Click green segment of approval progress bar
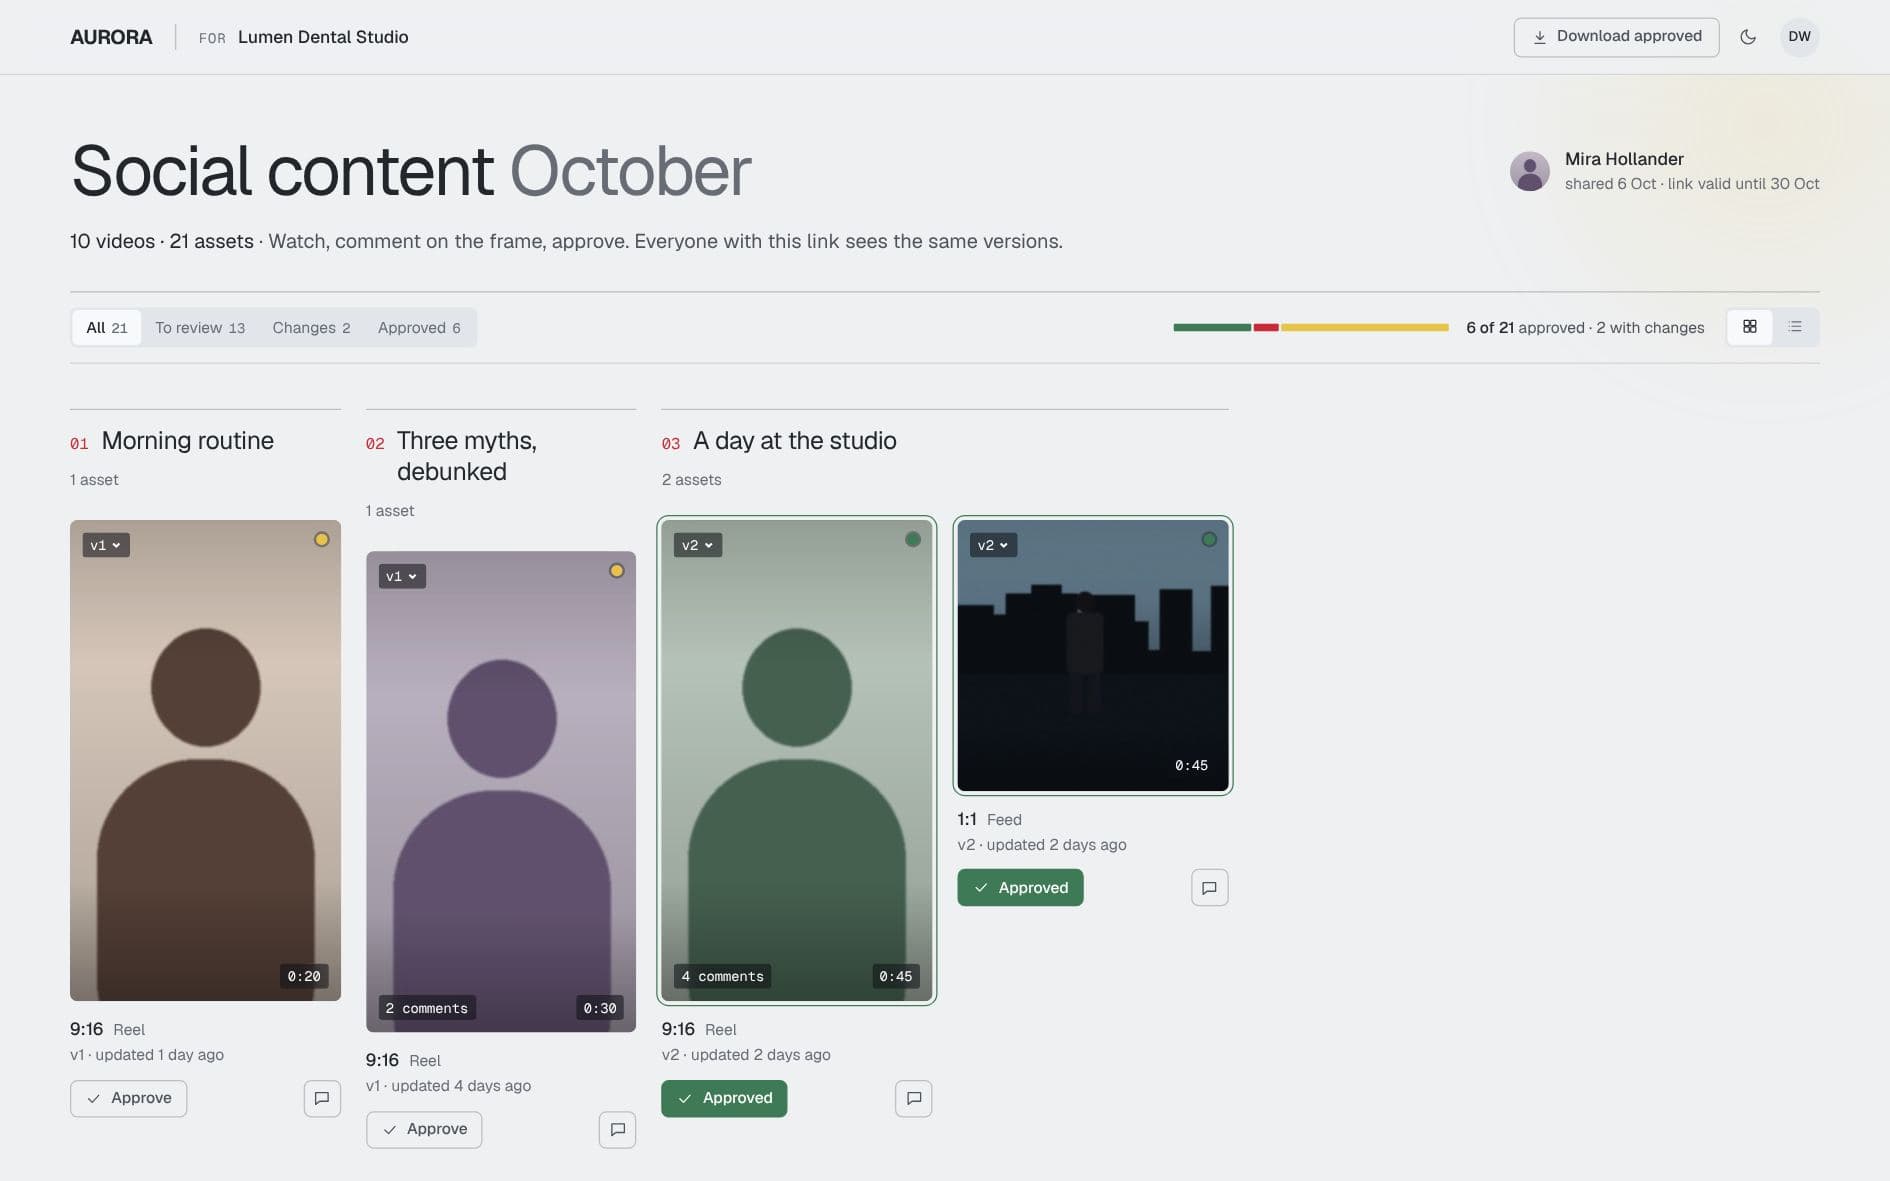1890x1181 pixels. [x=1212, y=327]
